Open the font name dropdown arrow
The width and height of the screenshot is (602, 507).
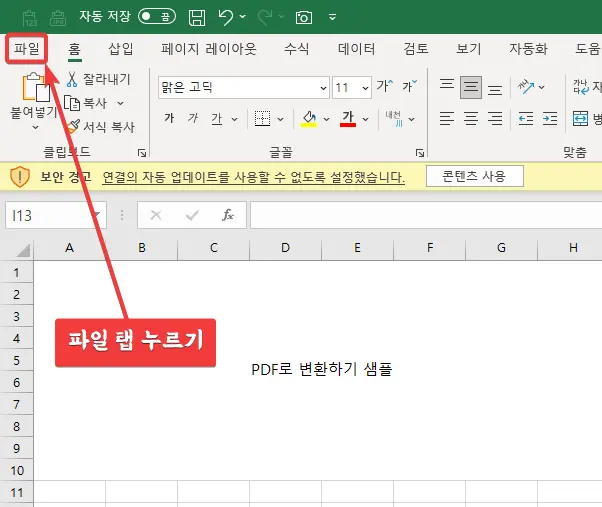tap(323, 88)
